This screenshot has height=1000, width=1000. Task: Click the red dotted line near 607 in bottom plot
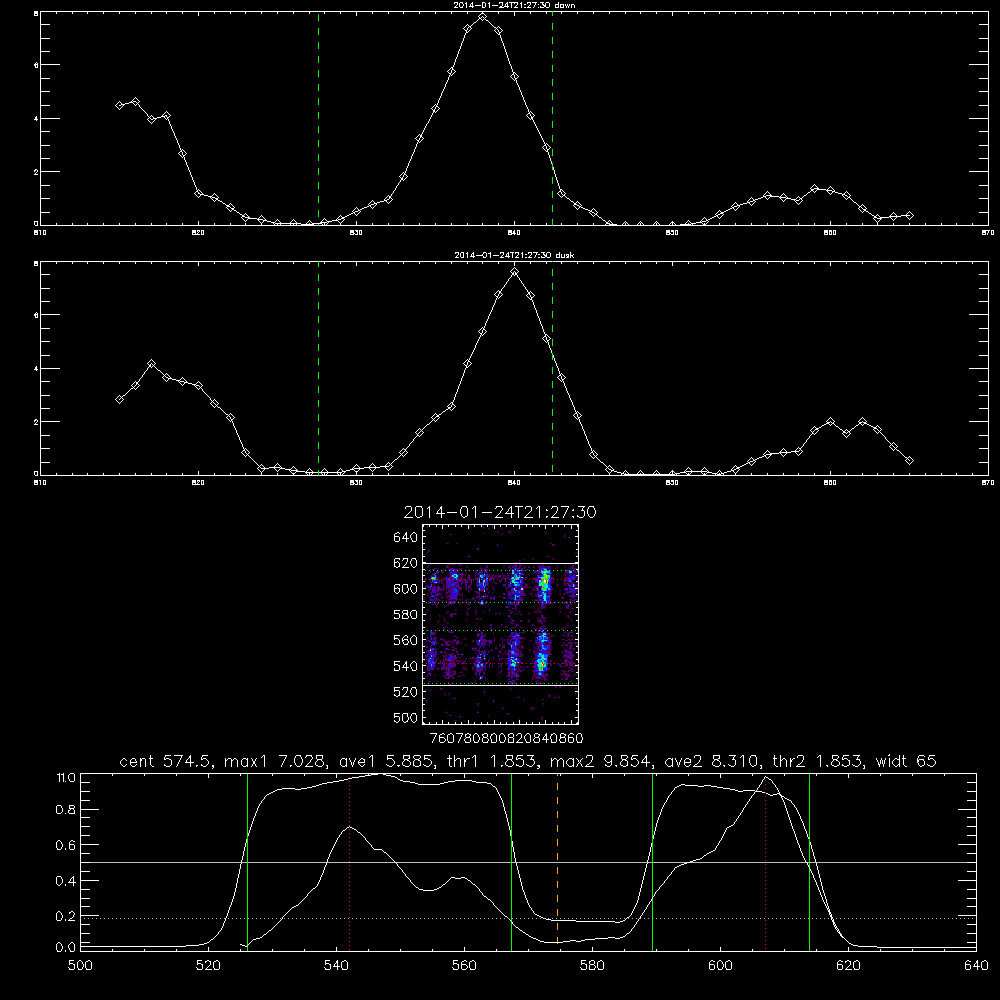click(x=765, y=862)
